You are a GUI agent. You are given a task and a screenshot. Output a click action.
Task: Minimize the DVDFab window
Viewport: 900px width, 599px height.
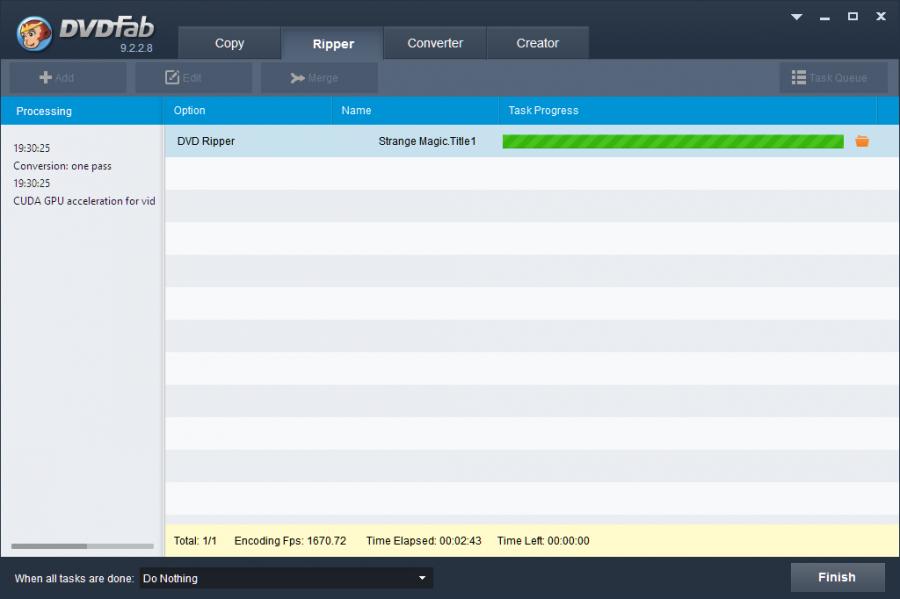click(x=825, y=17)
